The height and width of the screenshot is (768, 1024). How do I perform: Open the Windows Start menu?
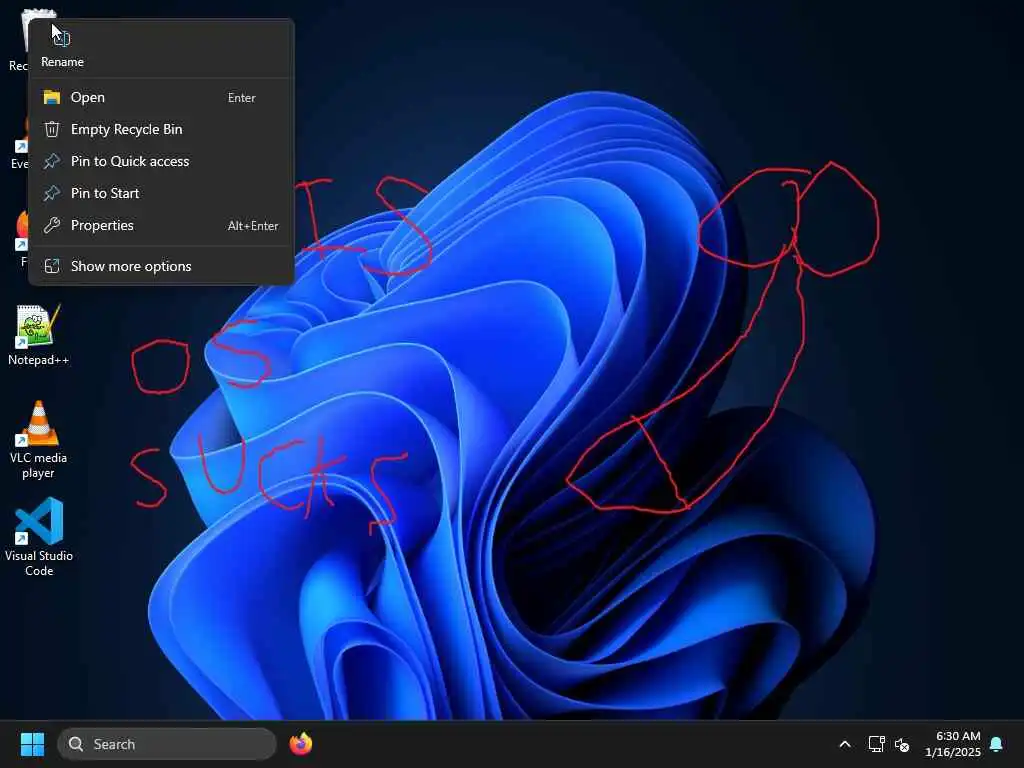32,744
